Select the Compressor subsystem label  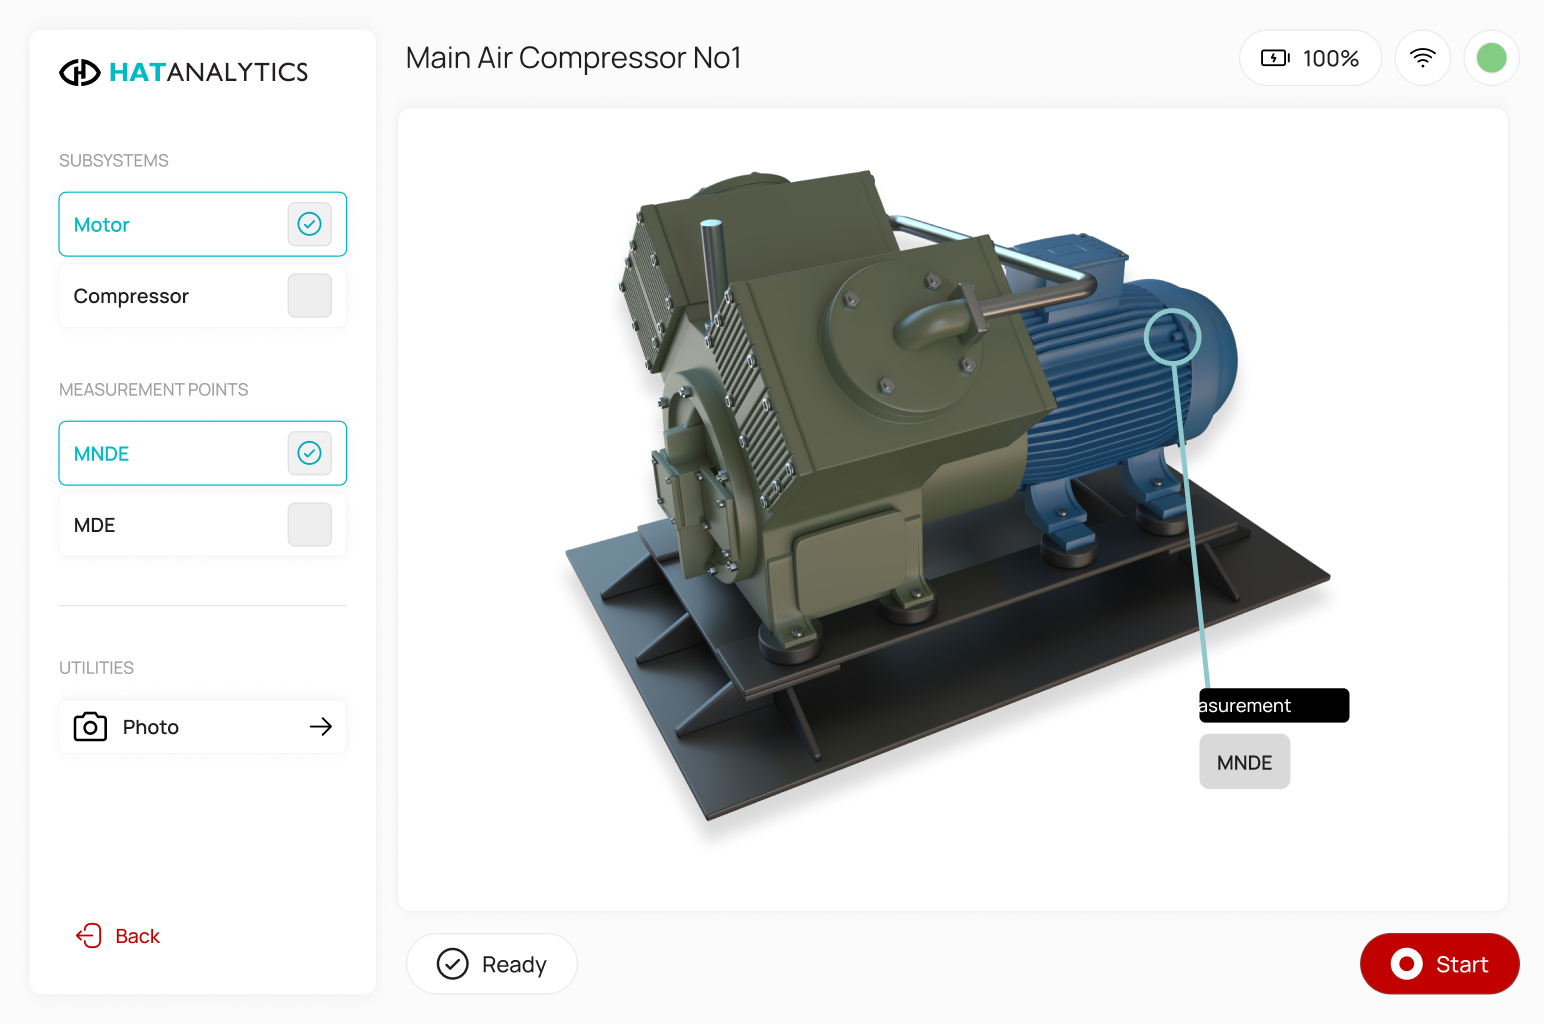coord(131,296)
